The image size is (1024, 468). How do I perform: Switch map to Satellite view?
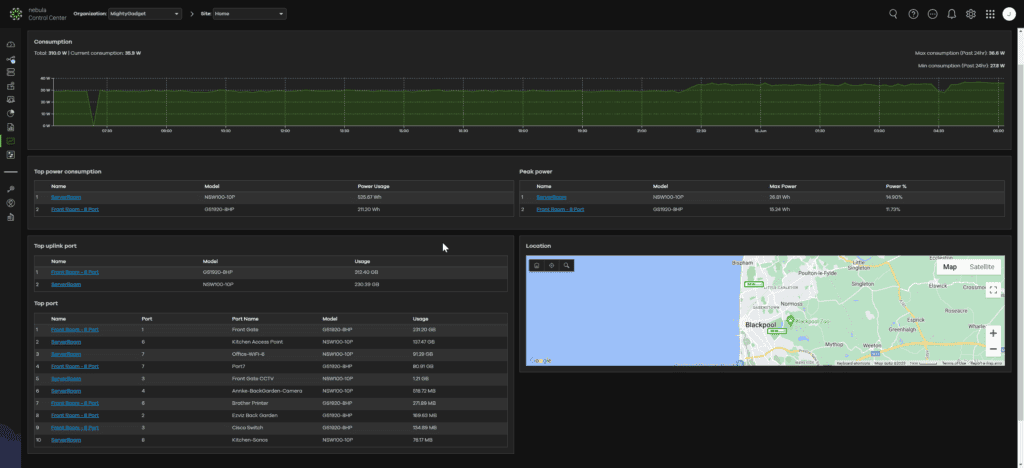981,267
